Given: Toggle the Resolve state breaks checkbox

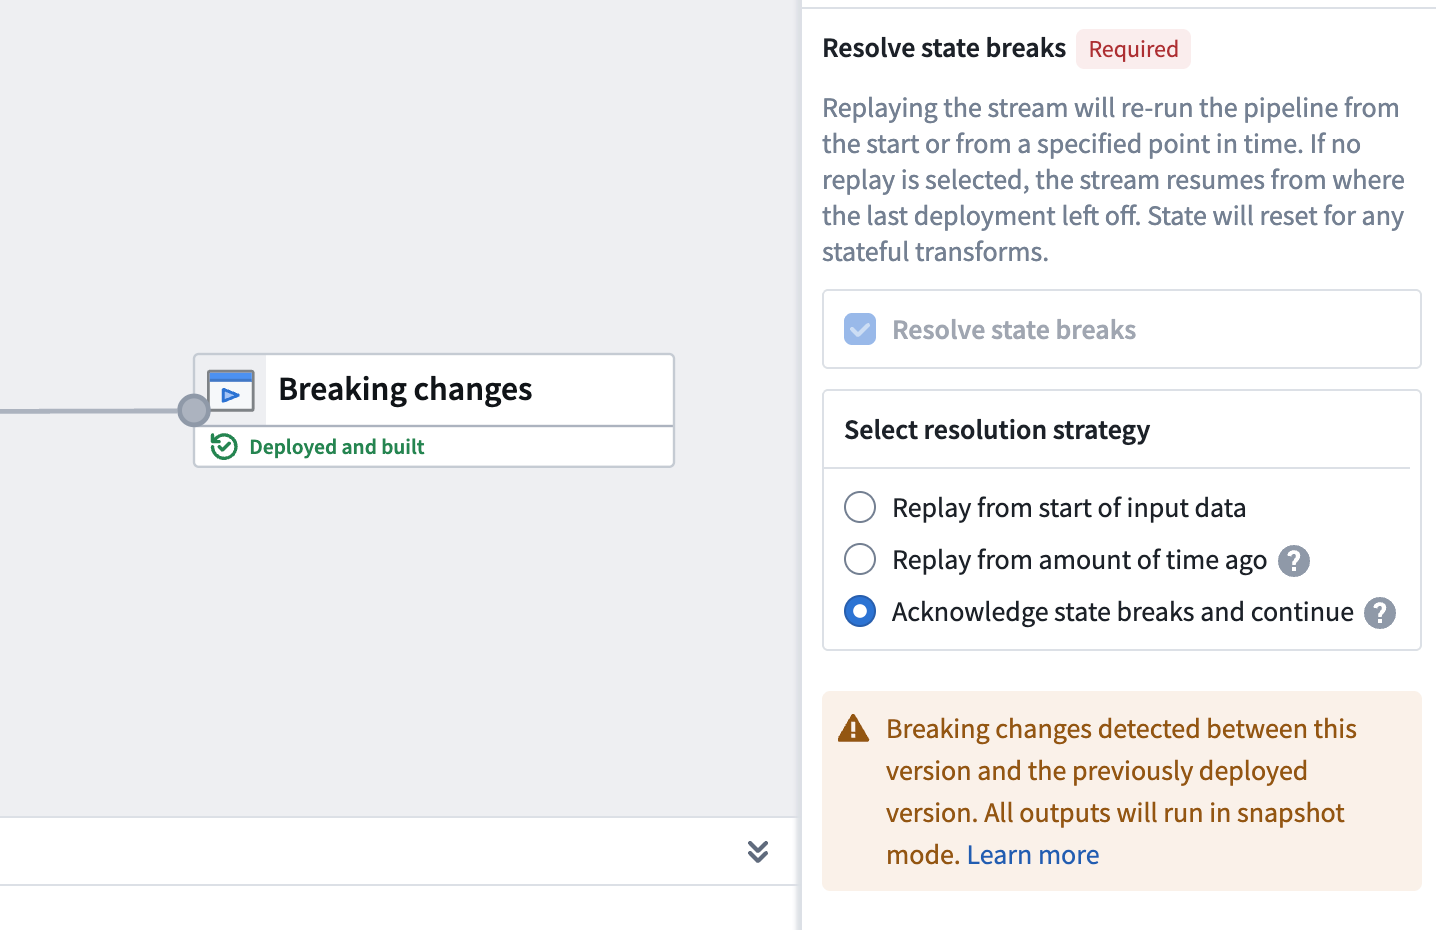Looking at the screenshot, I should (860, 329).
